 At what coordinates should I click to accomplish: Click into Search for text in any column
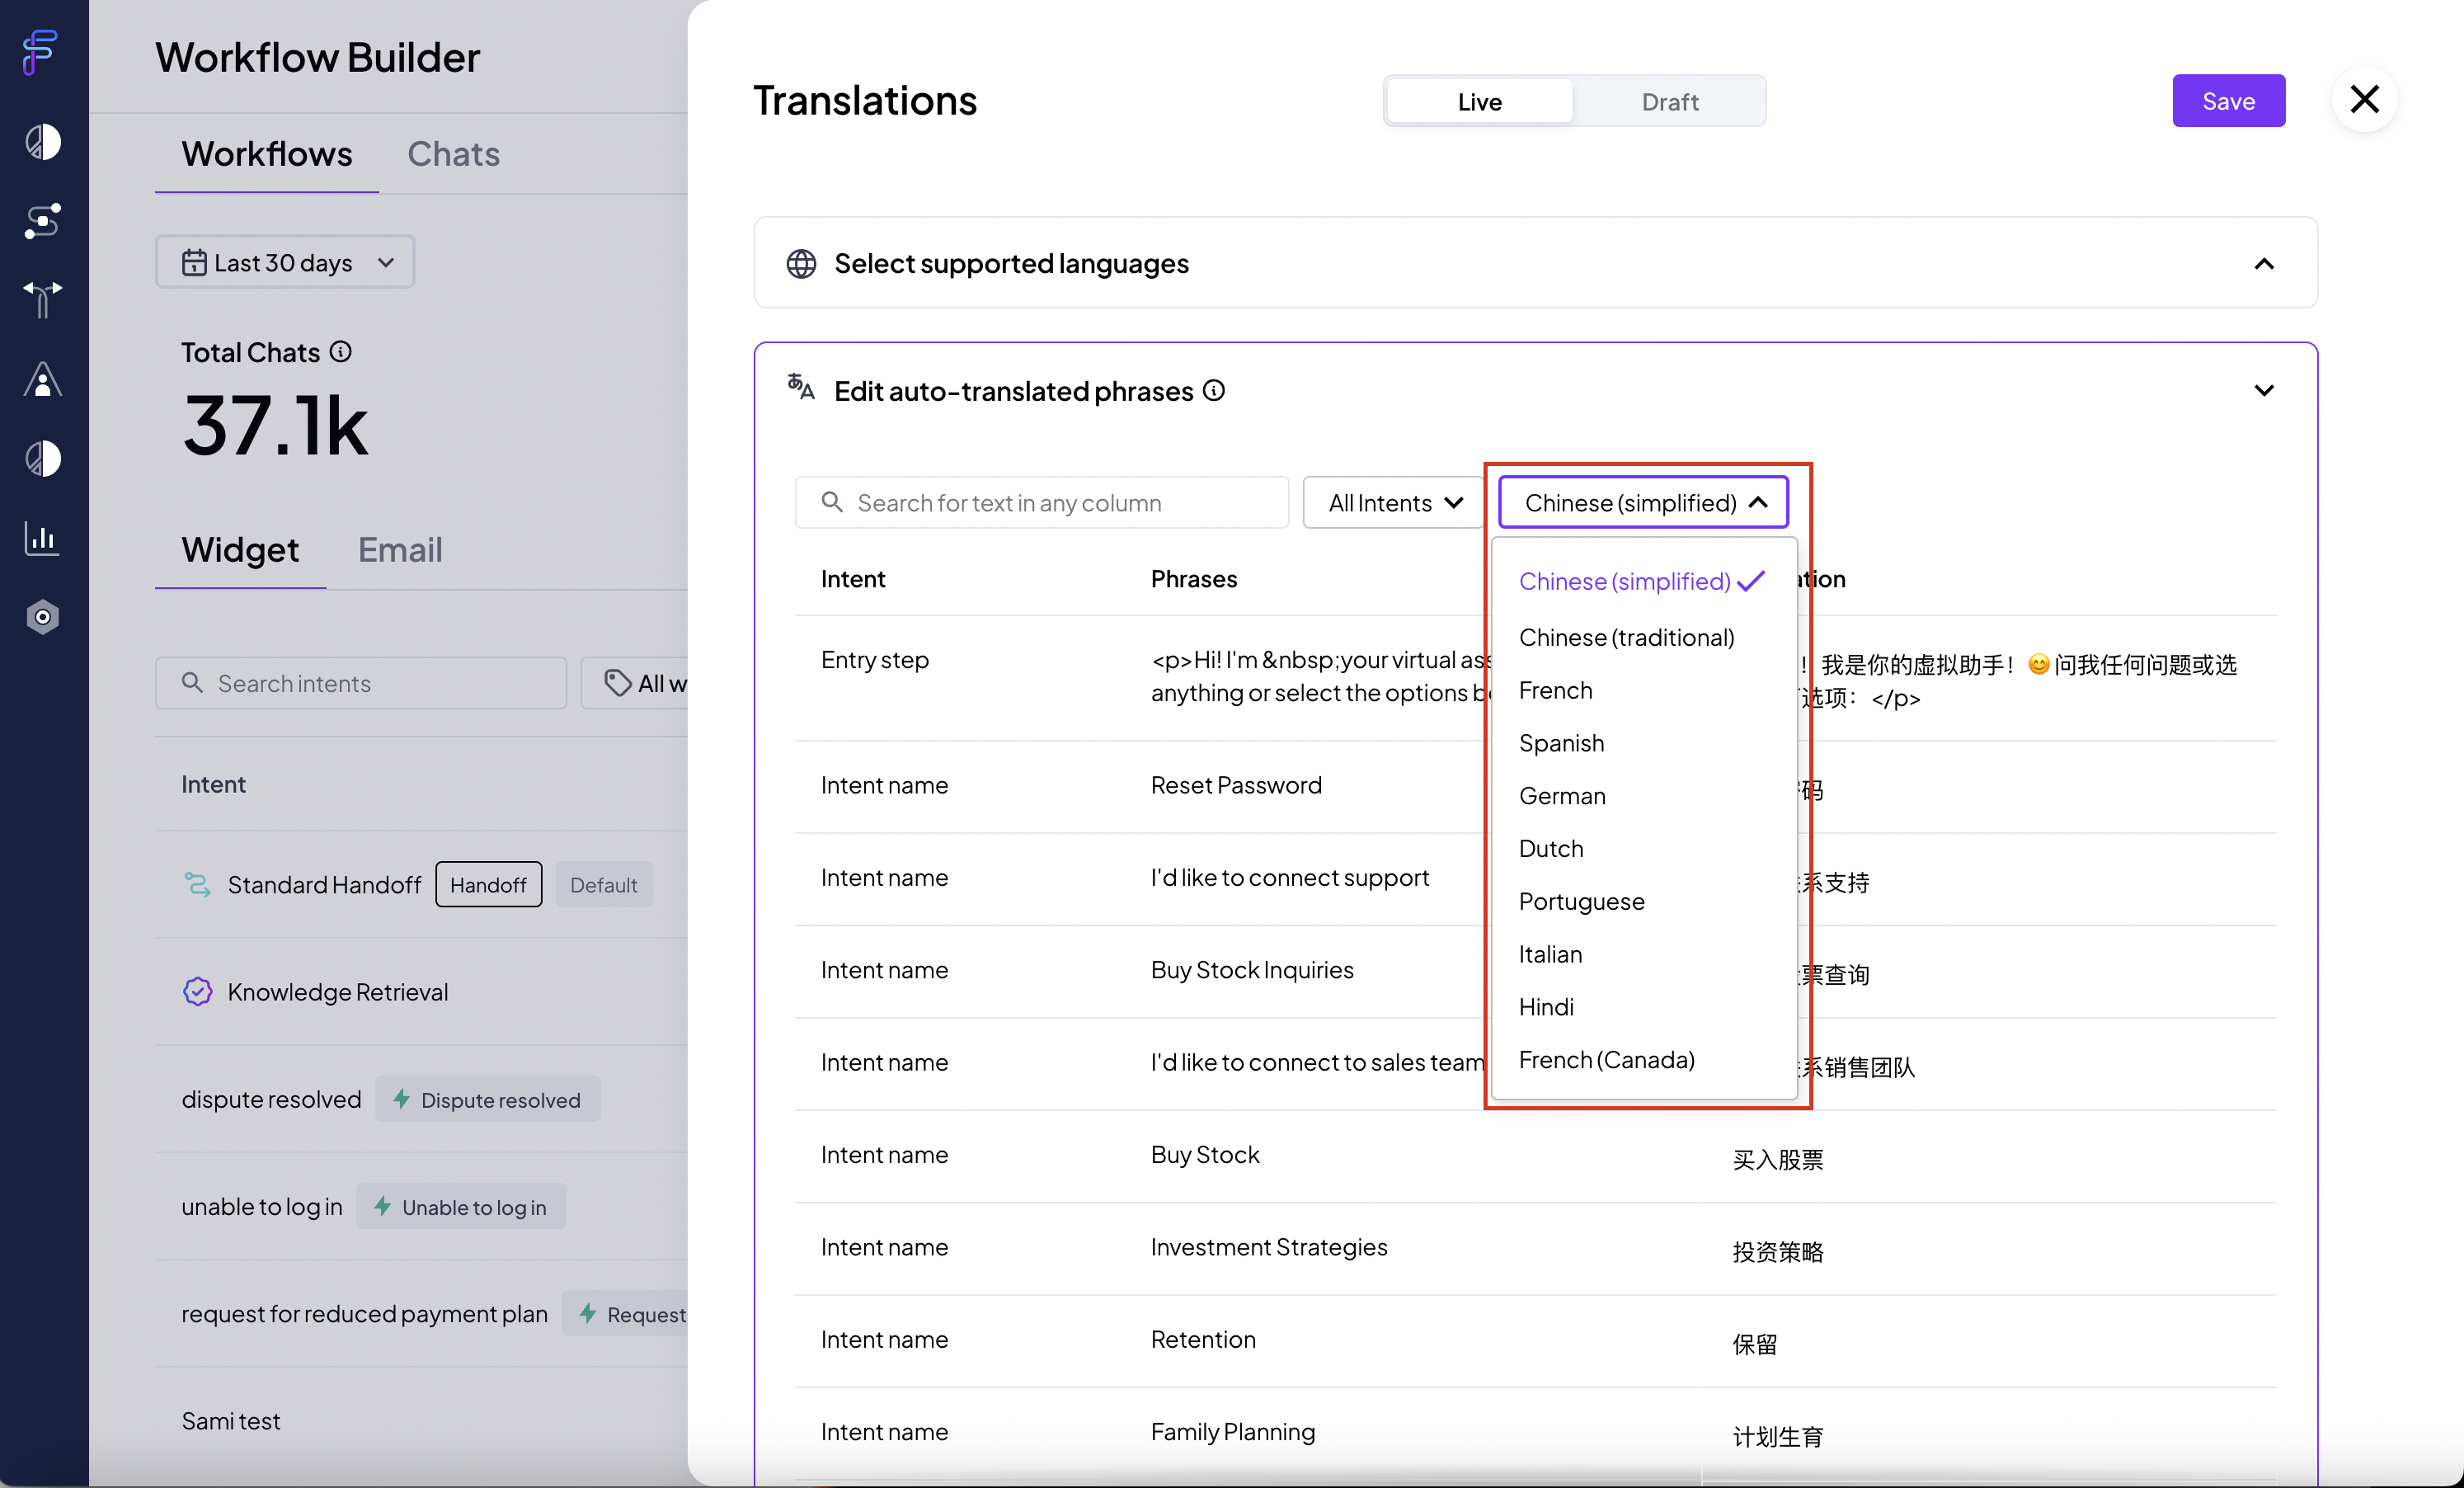[1042, 502]
